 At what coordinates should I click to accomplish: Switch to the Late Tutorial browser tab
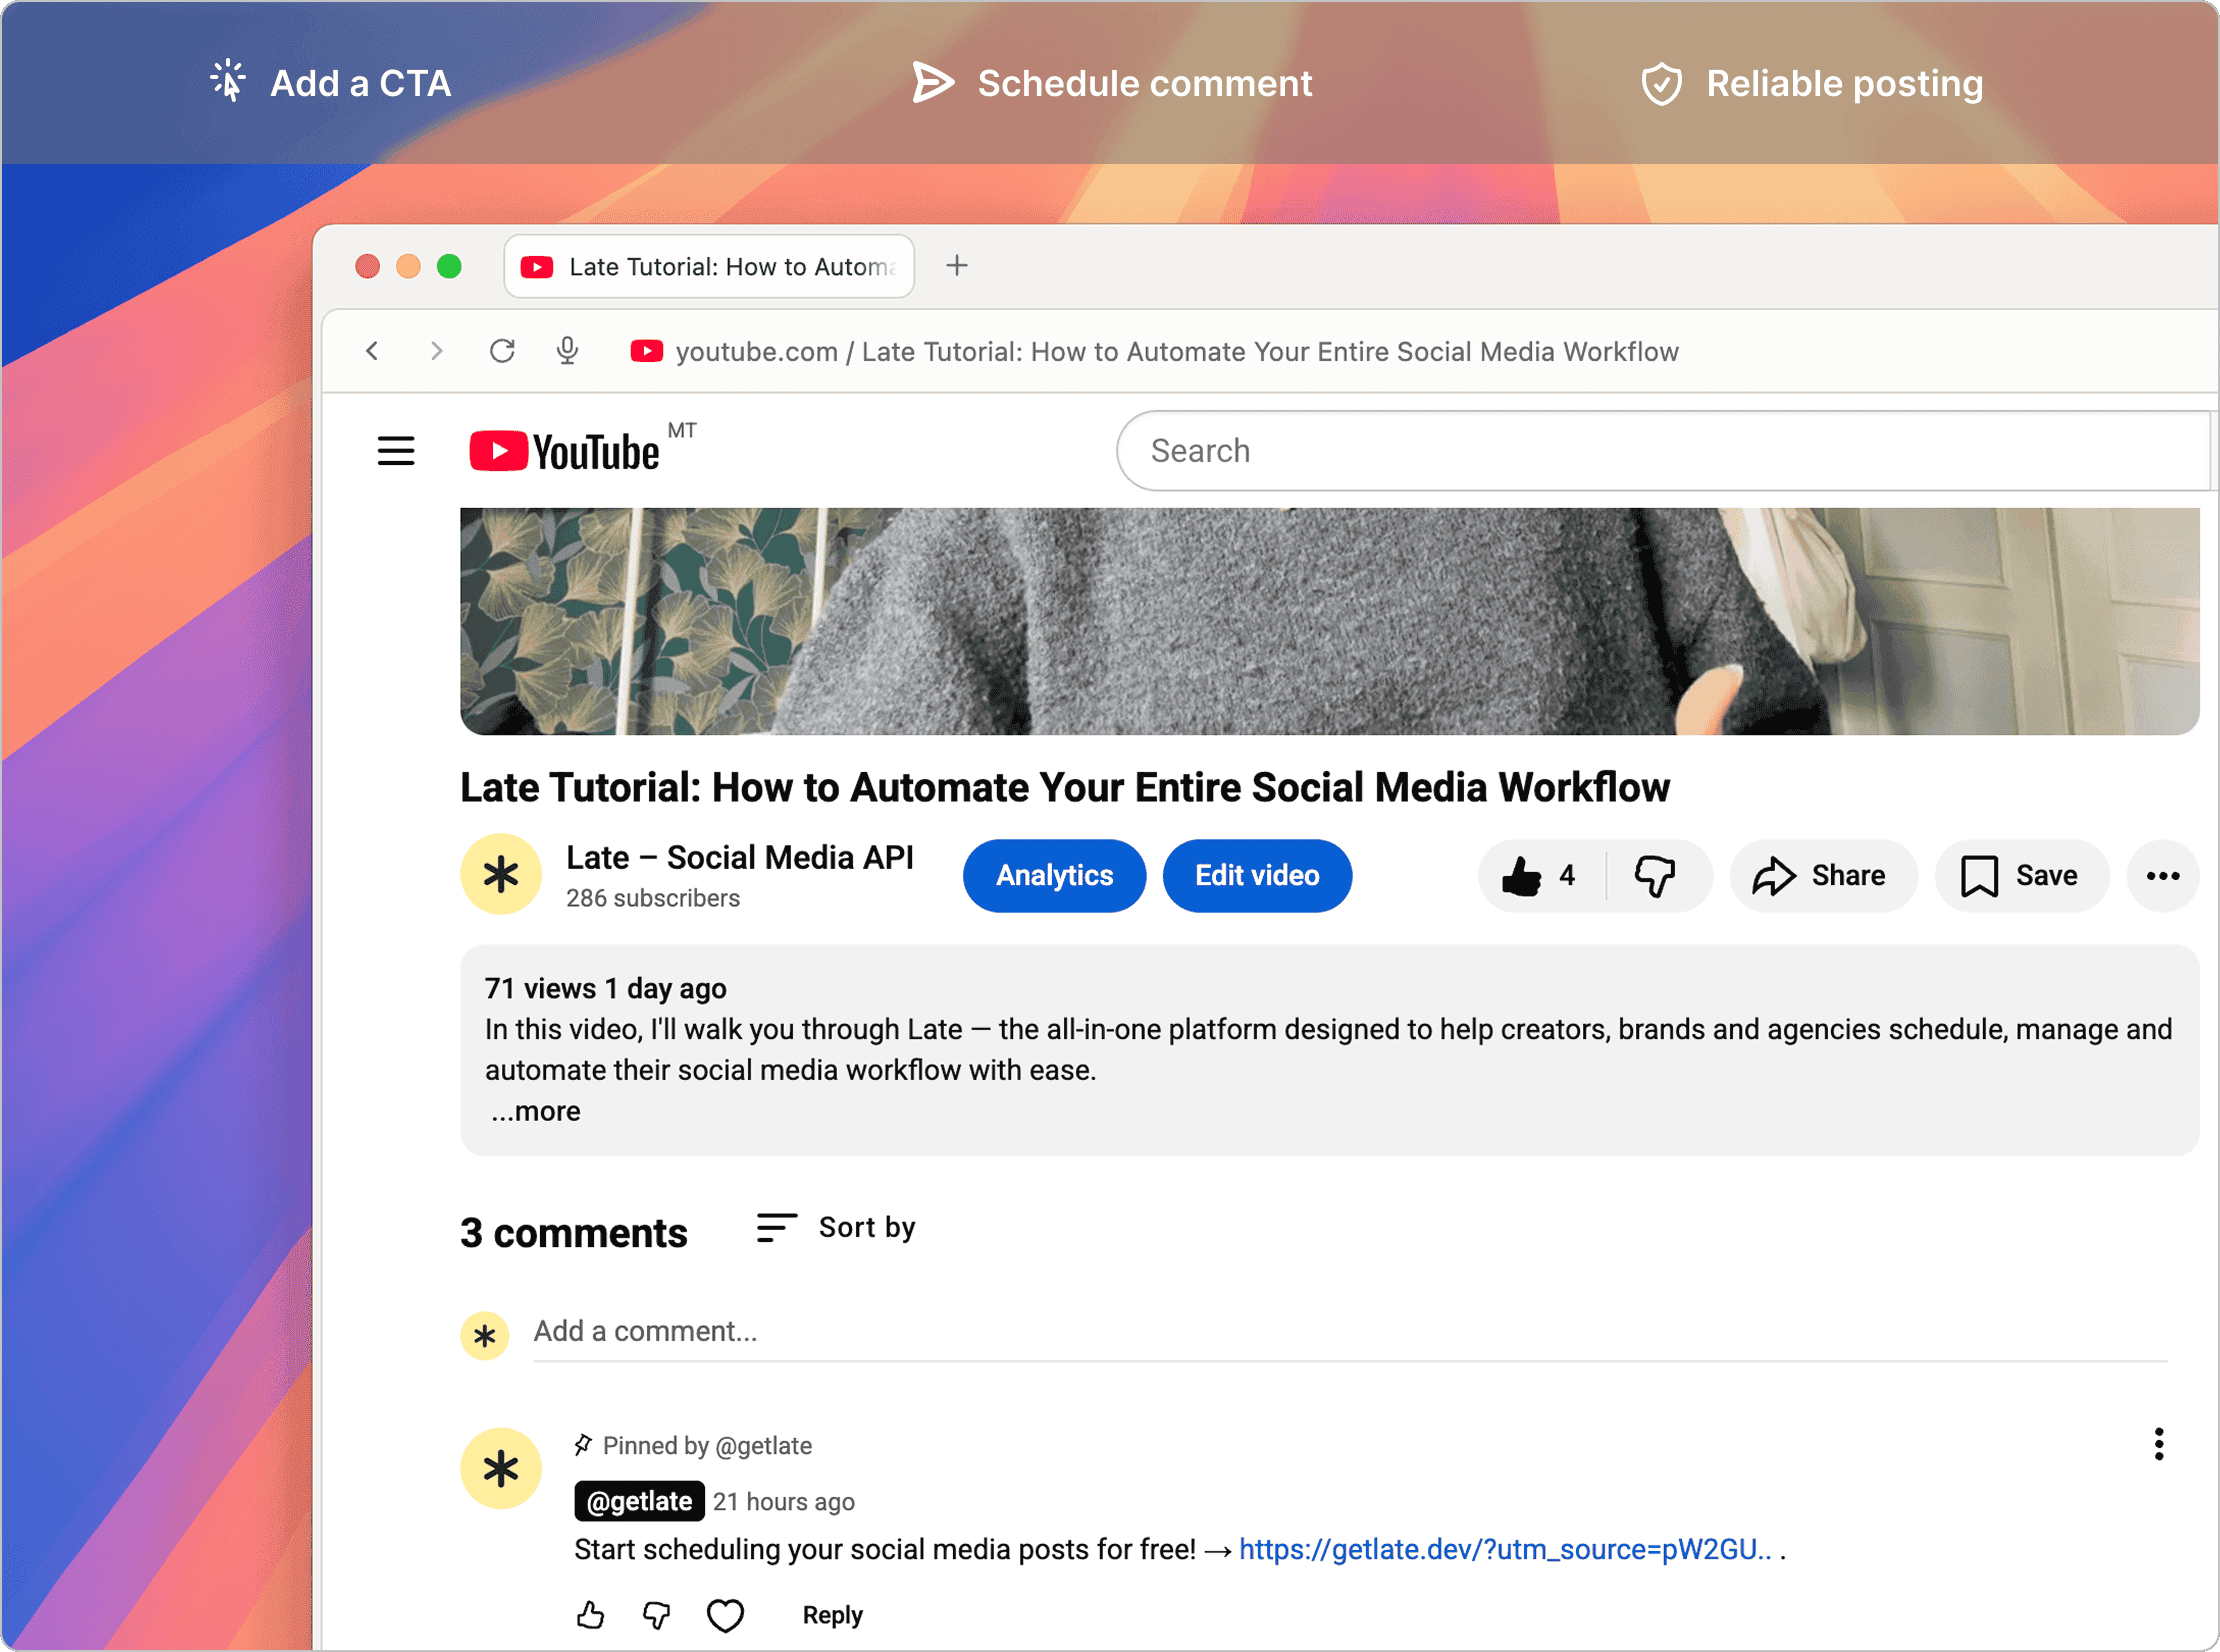coord(708,266)
